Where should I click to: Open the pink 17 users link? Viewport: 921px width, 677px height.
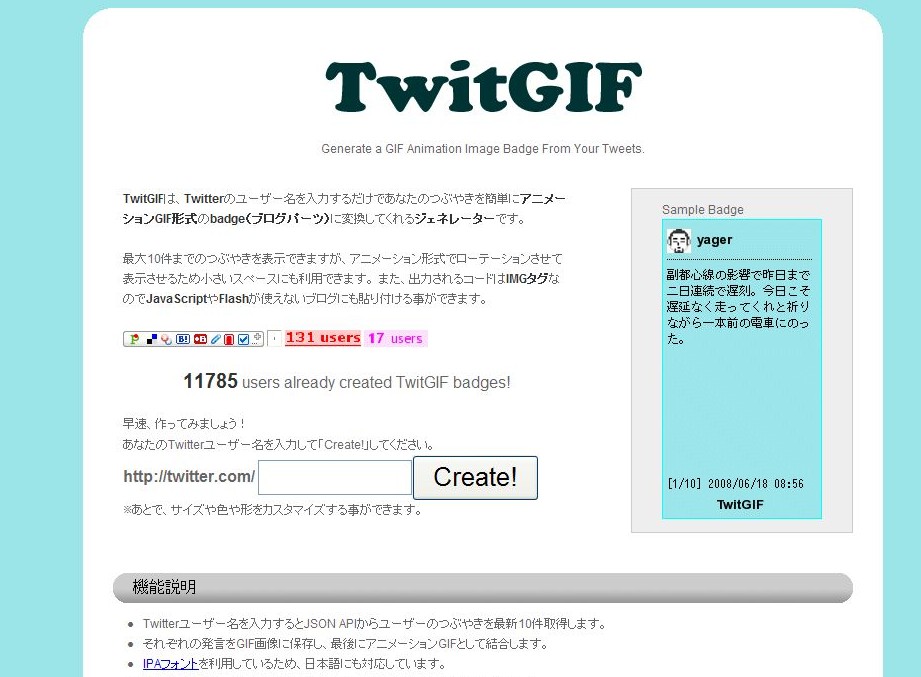pyautogui.click(x=395, y=338)
